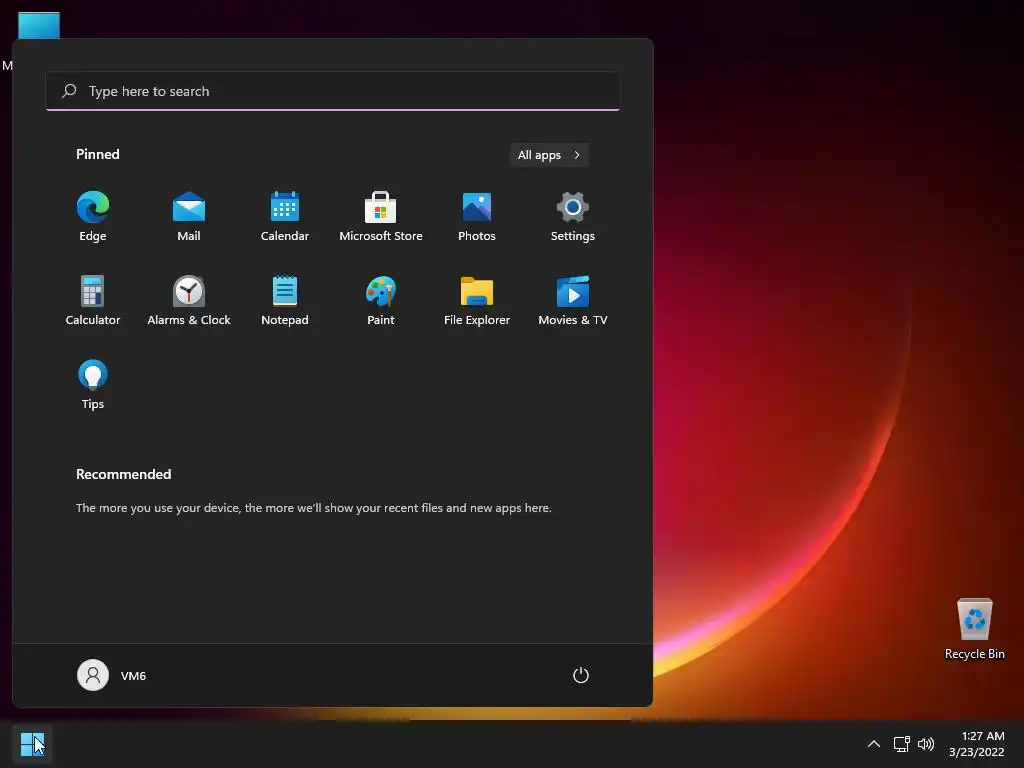Open the Calendar app
Viewport: 1024px width, 768px height.
tap(285, 217)
